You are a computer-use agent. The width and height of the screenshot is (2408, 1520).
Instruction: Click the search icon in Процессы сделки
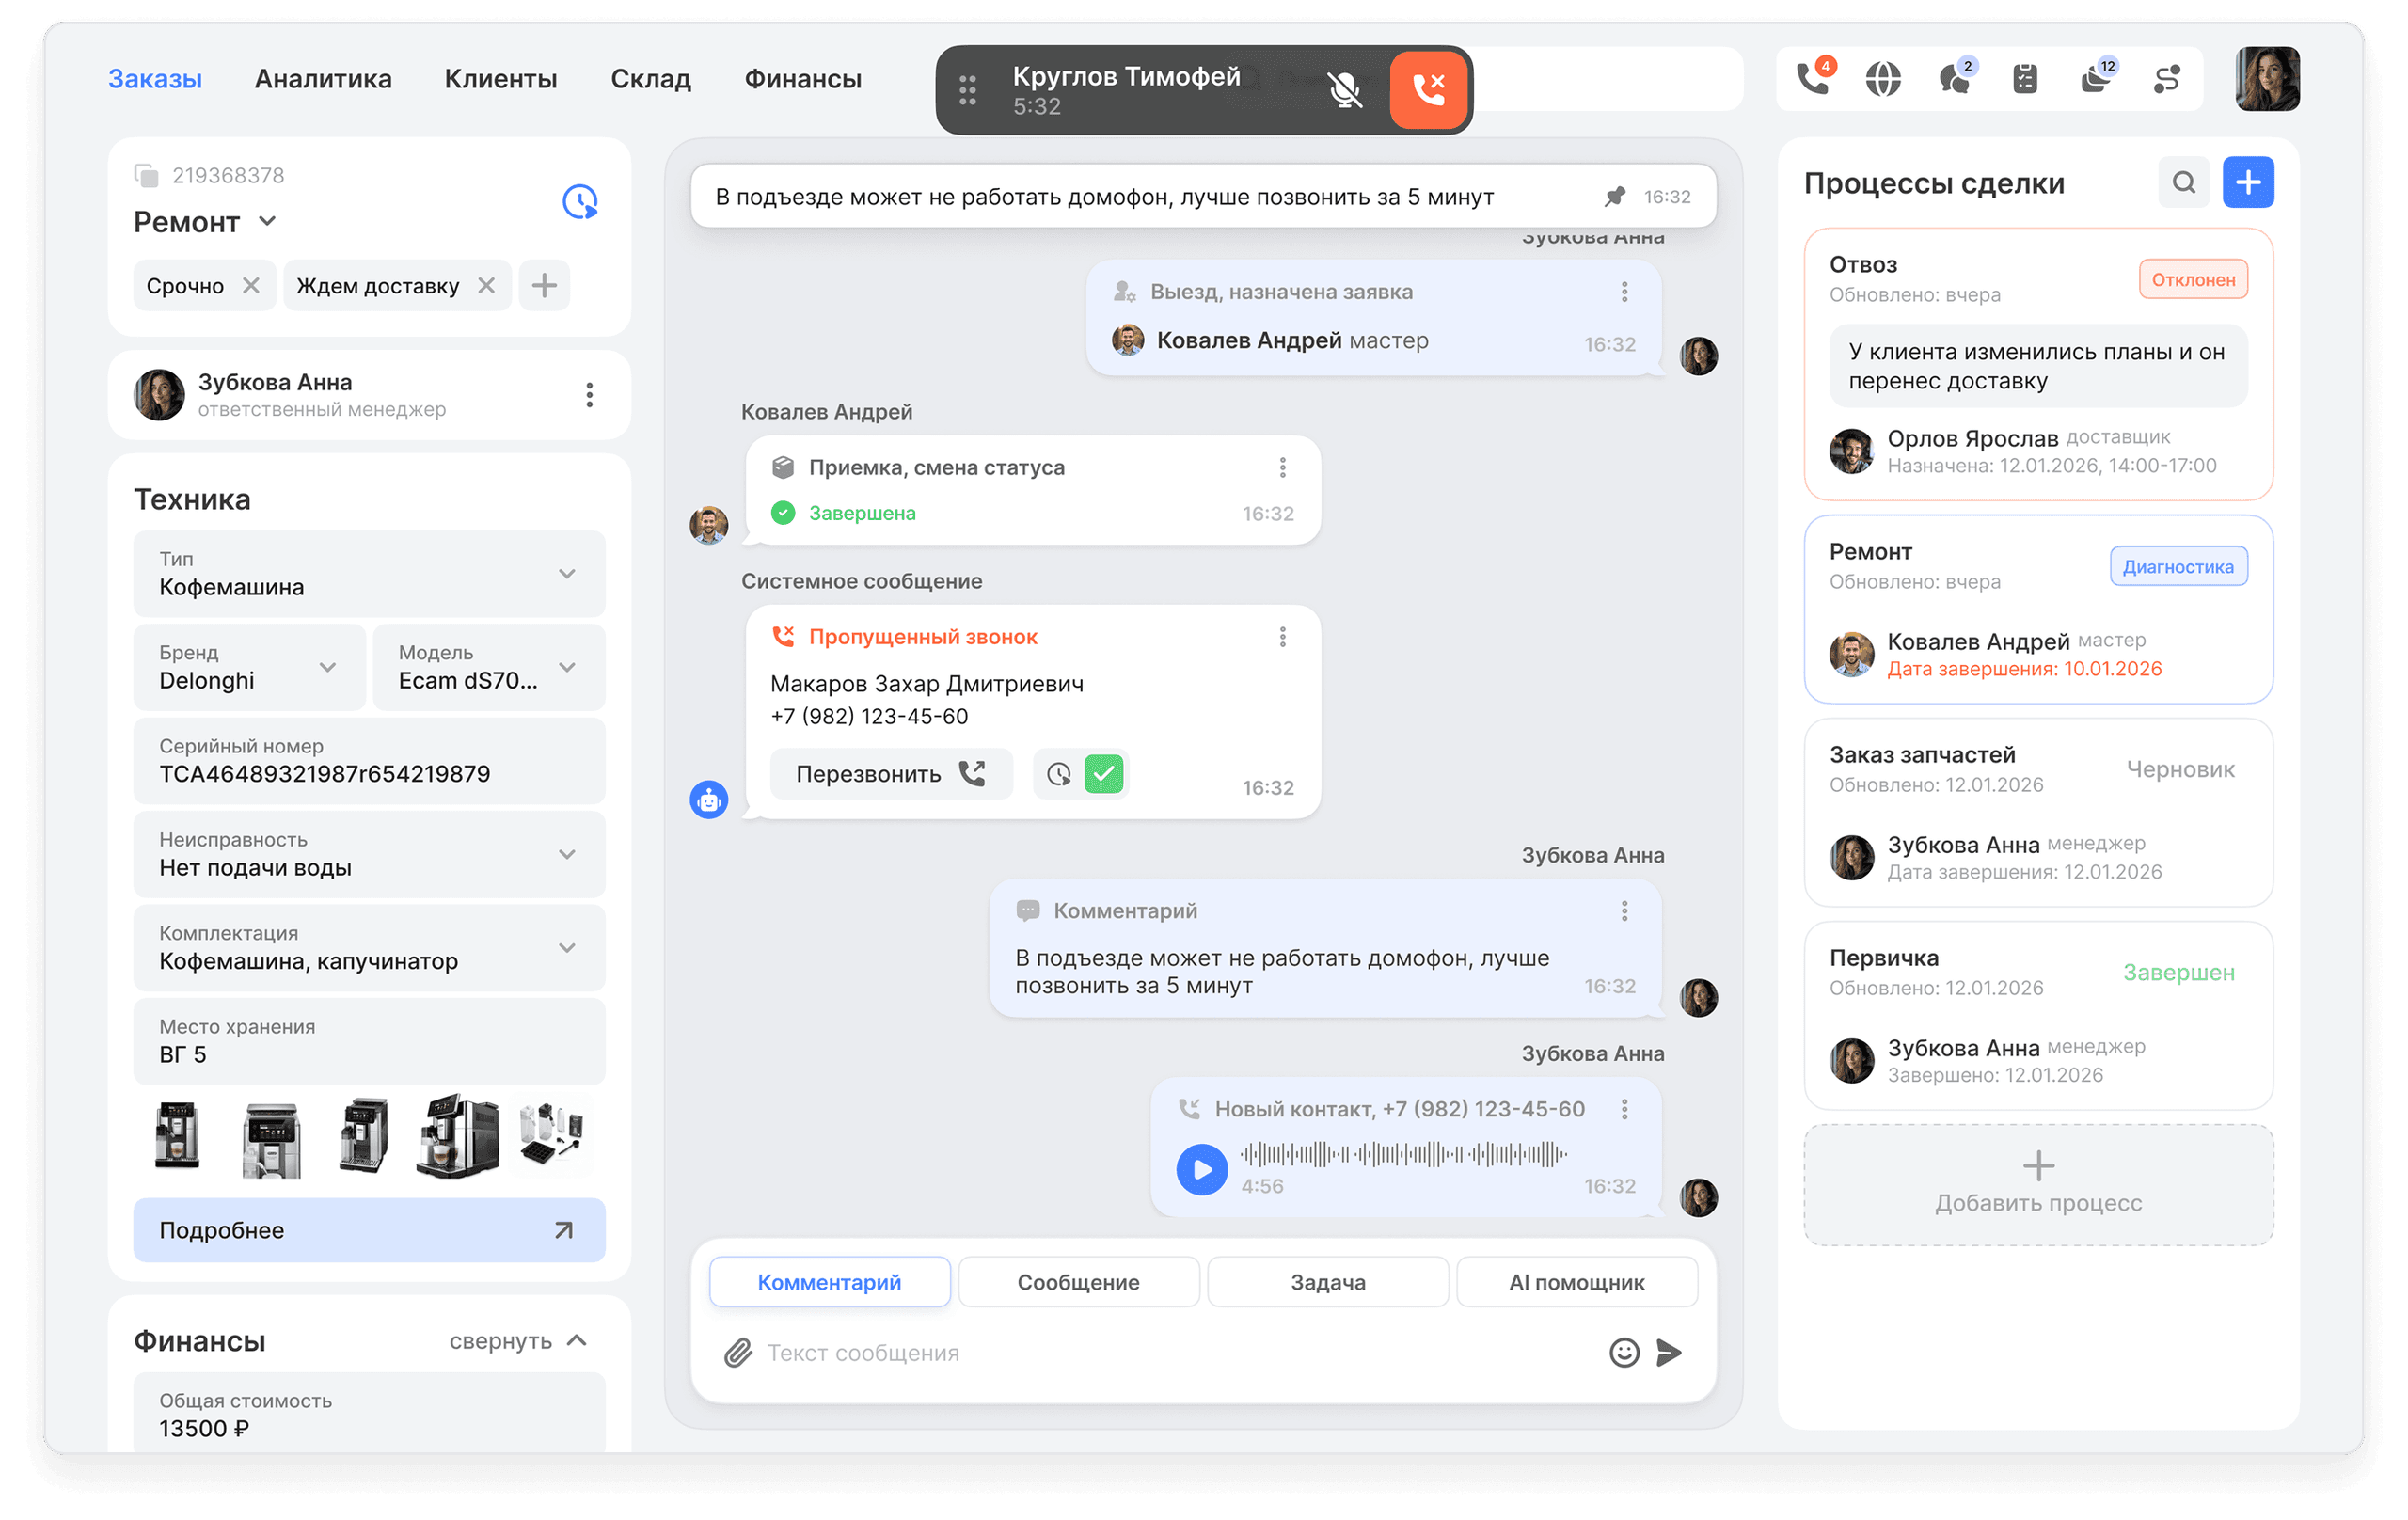tap(2184, 182)
